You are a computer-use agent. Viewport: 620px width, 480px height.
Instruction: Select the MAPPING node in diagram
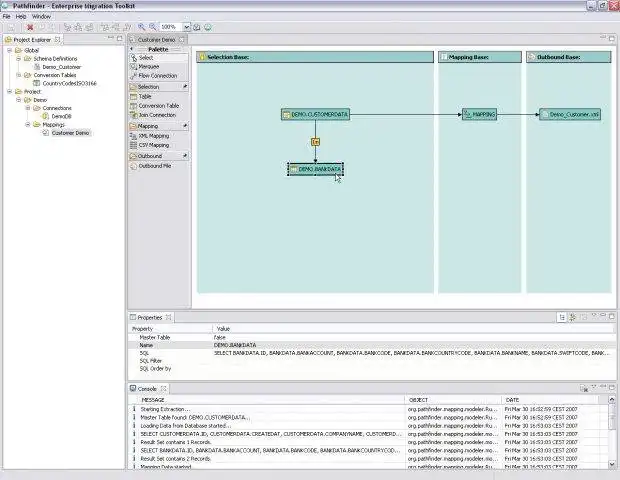479,115
